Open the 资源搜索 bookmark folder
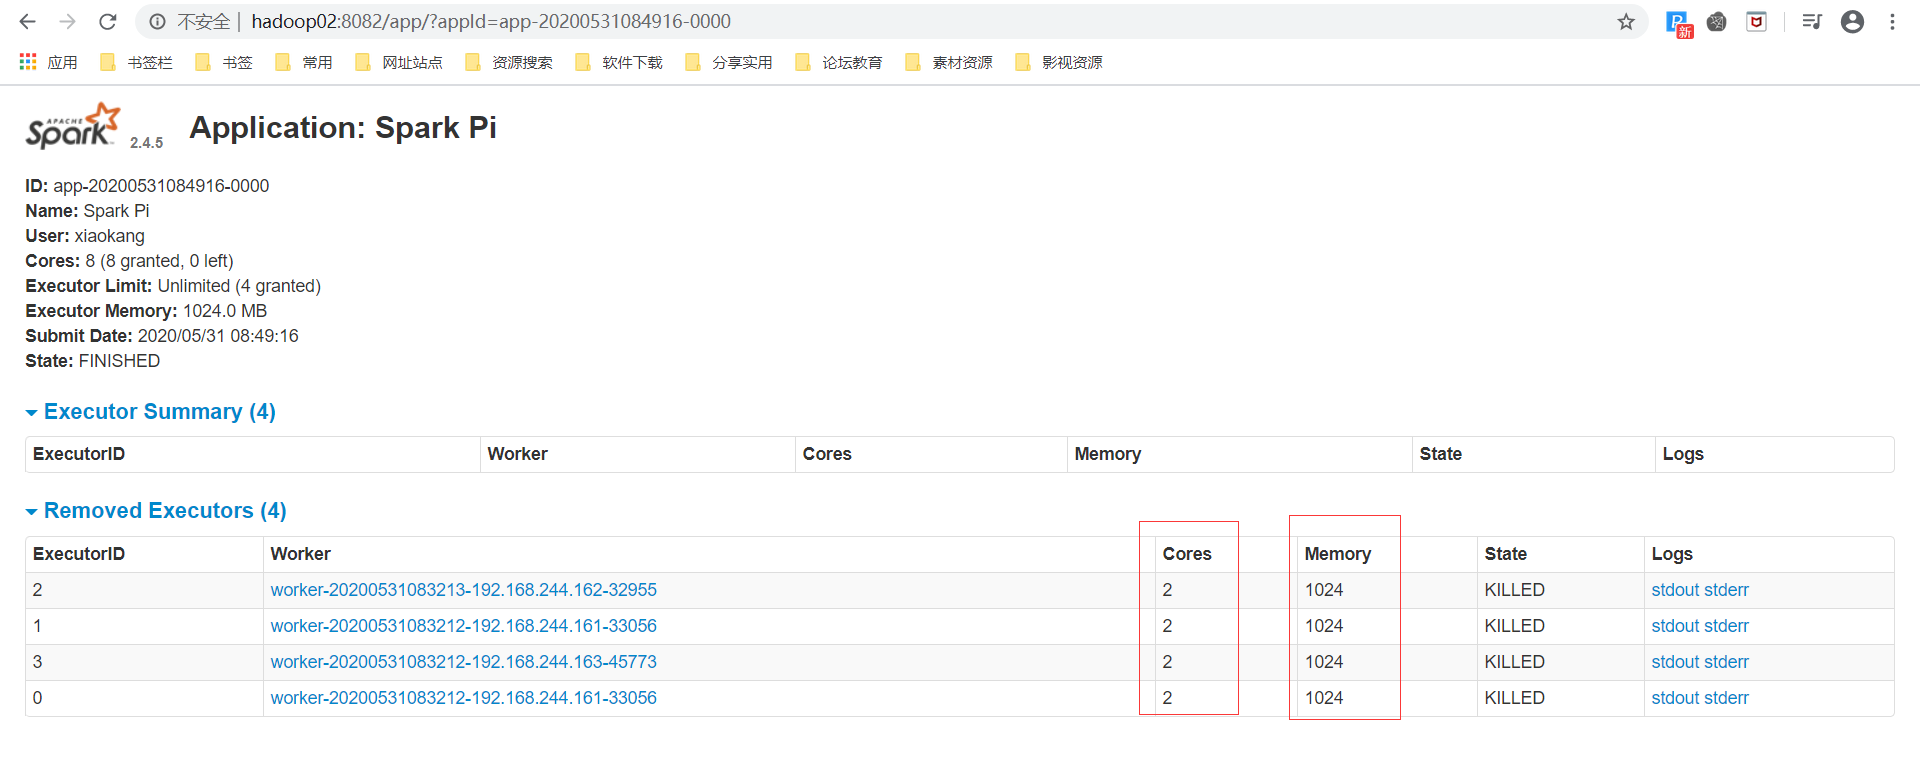The image size is (1920, 777). [x=509, y=62]
